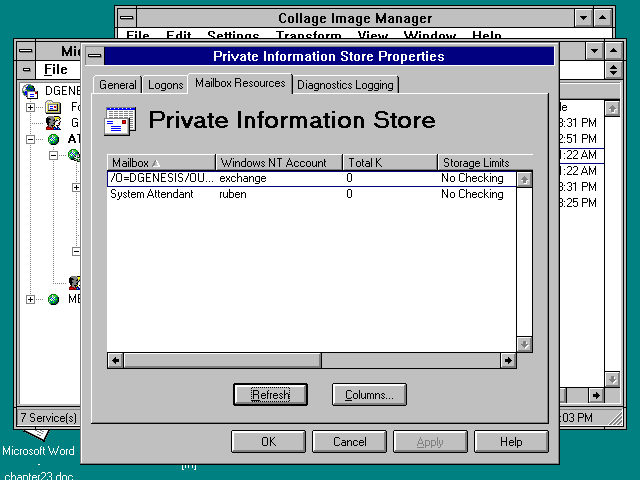Click the Total K column header
This screenshot has height=480, width=640.
pos(390,162)
